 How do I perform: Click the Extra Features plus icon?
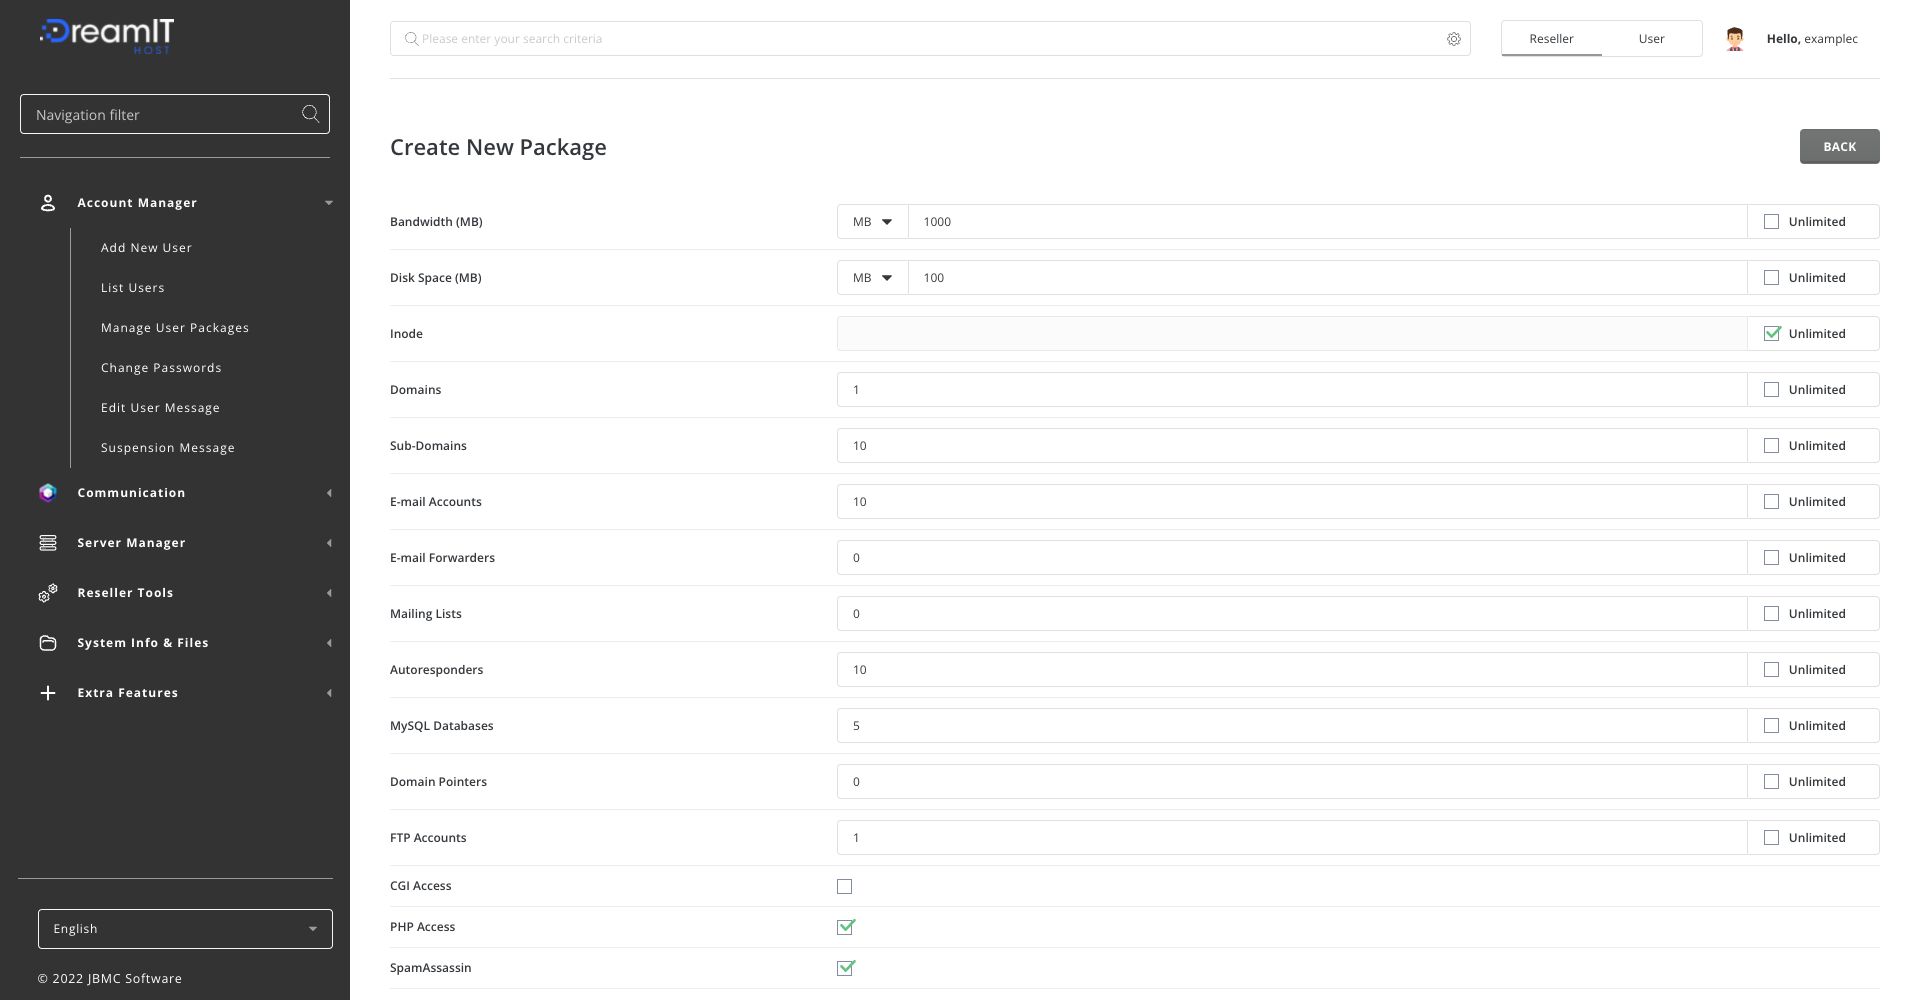pyautogui.click(x=48, y=692)
